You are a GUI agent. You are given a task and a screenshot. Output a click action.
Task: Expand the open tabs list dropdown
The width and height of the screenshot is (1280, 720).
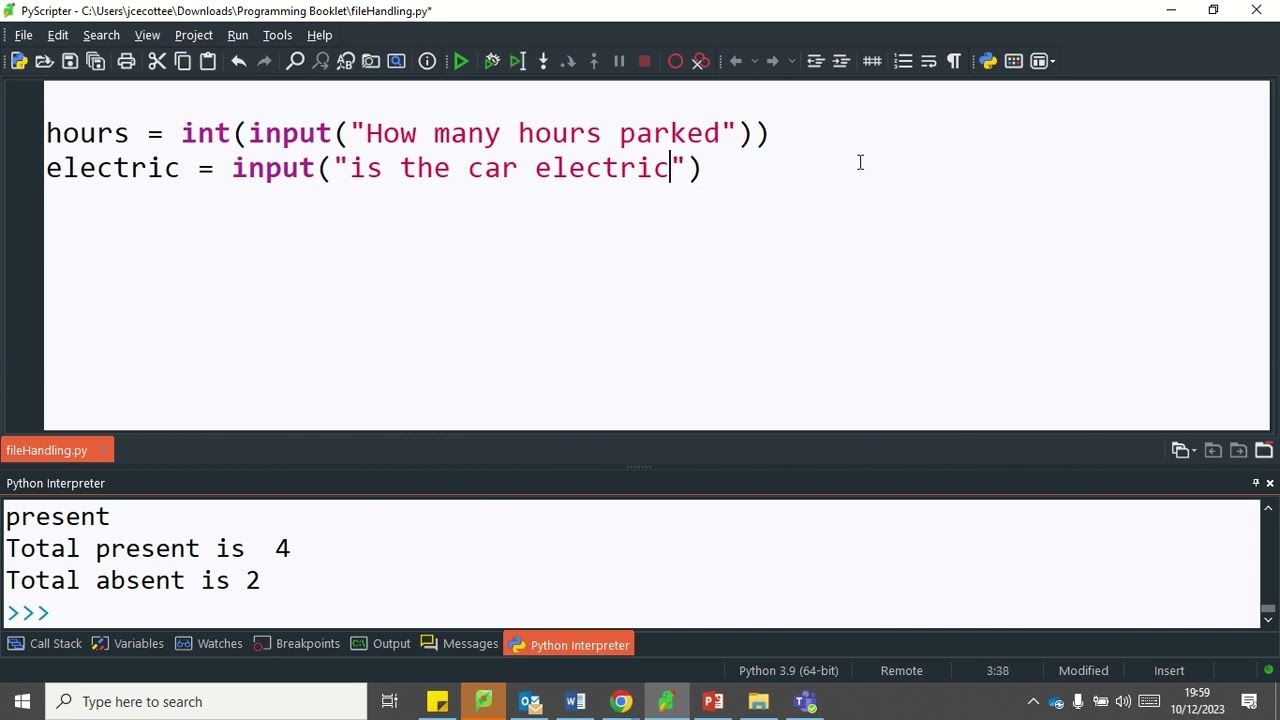(x=1183, y=450)
